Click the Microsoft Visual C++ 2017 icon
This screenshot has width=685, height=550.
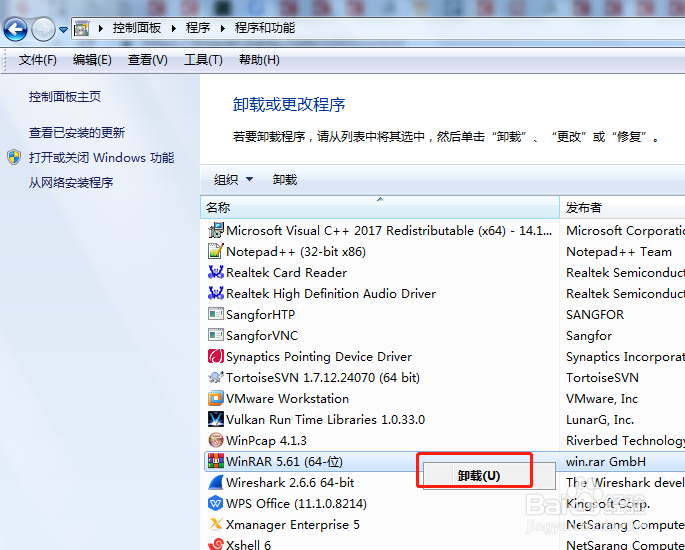pyautogui.click(x=215, y=230)
